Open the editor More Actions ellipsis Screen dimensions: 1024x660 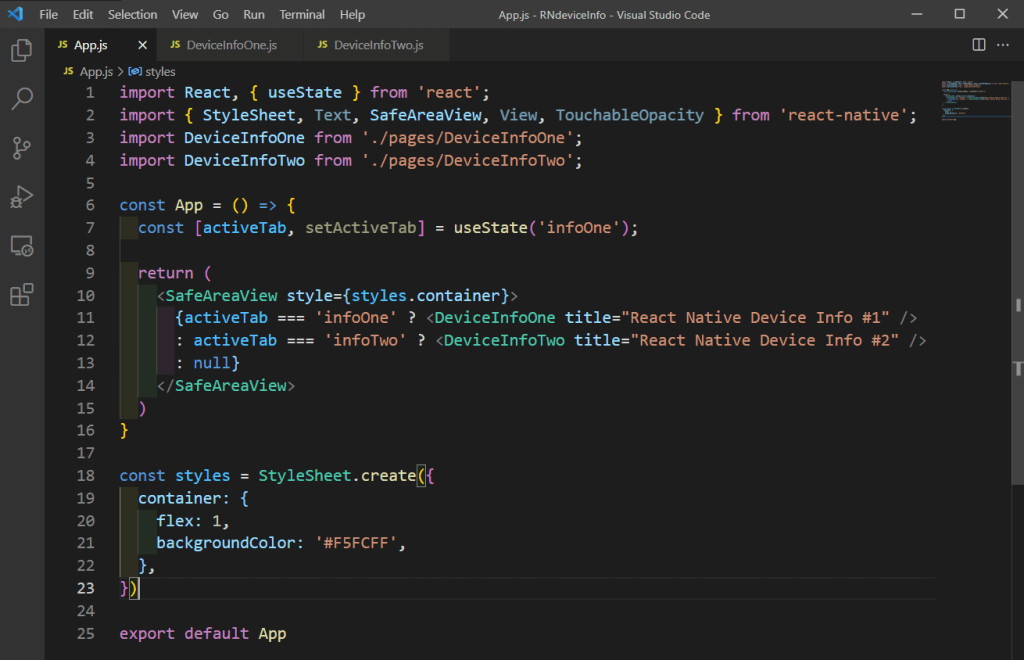[1005, 45]
